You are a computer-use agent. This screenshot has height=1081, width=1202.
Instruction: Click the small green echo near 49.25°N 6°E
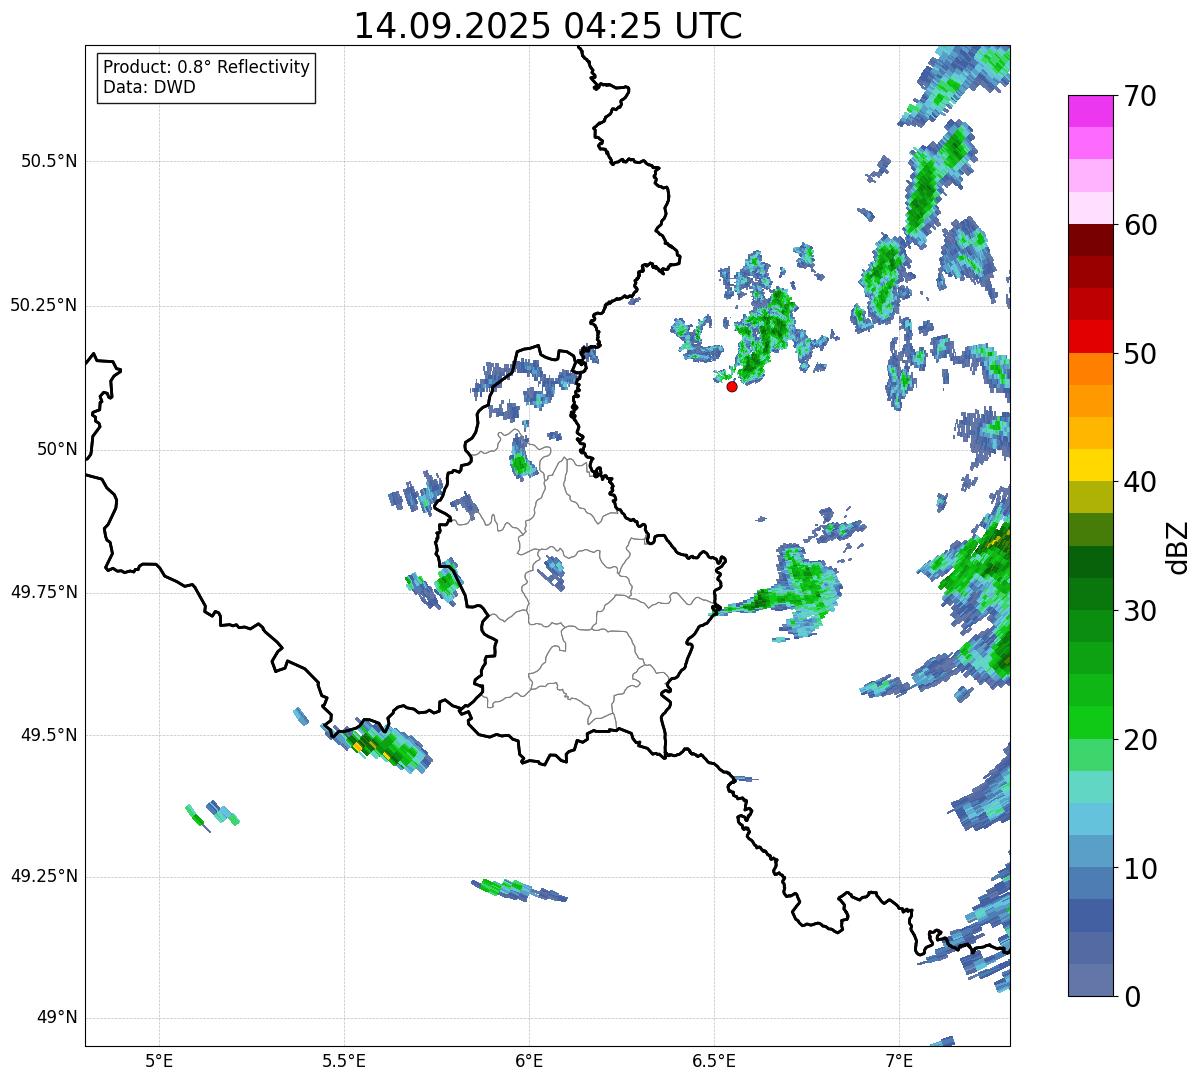tap(517, 889)
